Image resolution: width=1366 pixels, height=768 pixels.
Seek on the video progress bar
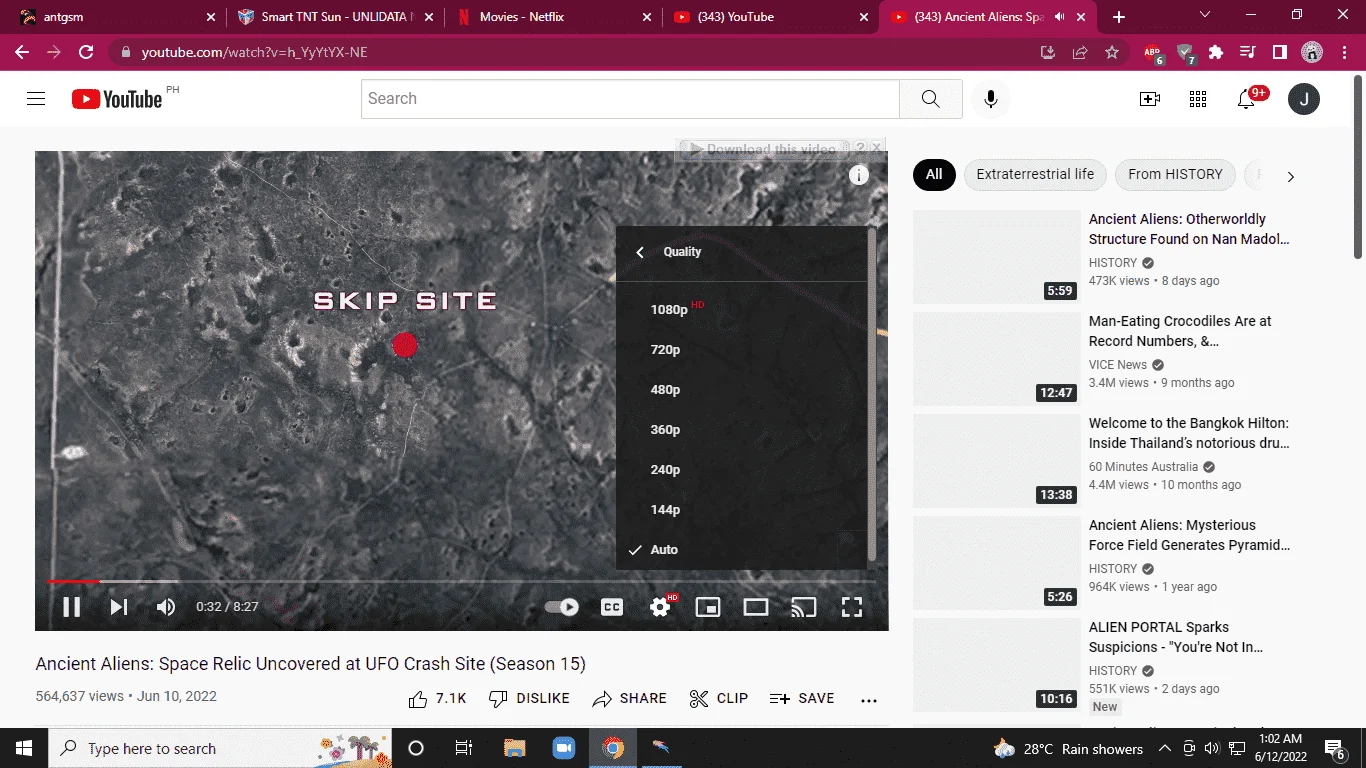(x=462, y=581)
